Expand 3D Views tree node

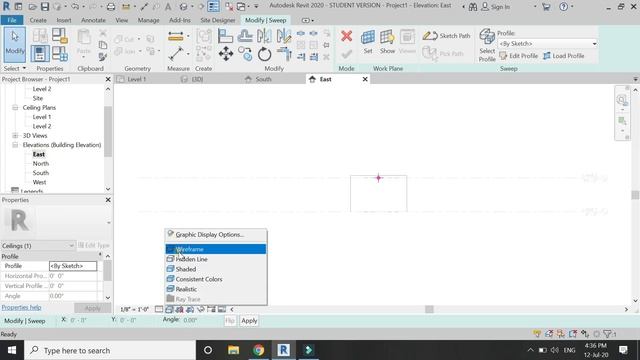[15, 136]
